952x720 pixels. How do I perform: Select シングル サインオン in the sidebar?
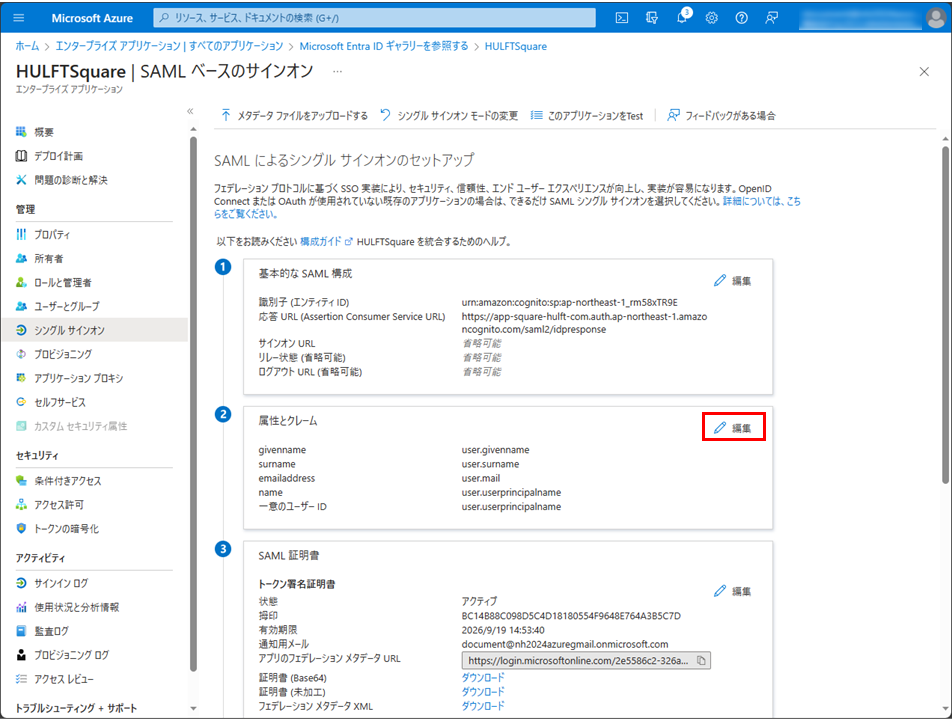coord(69,330)
